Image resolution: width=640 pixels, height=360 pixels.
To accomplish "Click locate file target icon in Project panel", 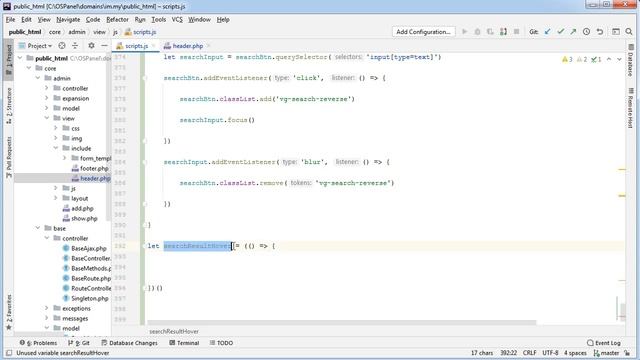I will [62, 46].
